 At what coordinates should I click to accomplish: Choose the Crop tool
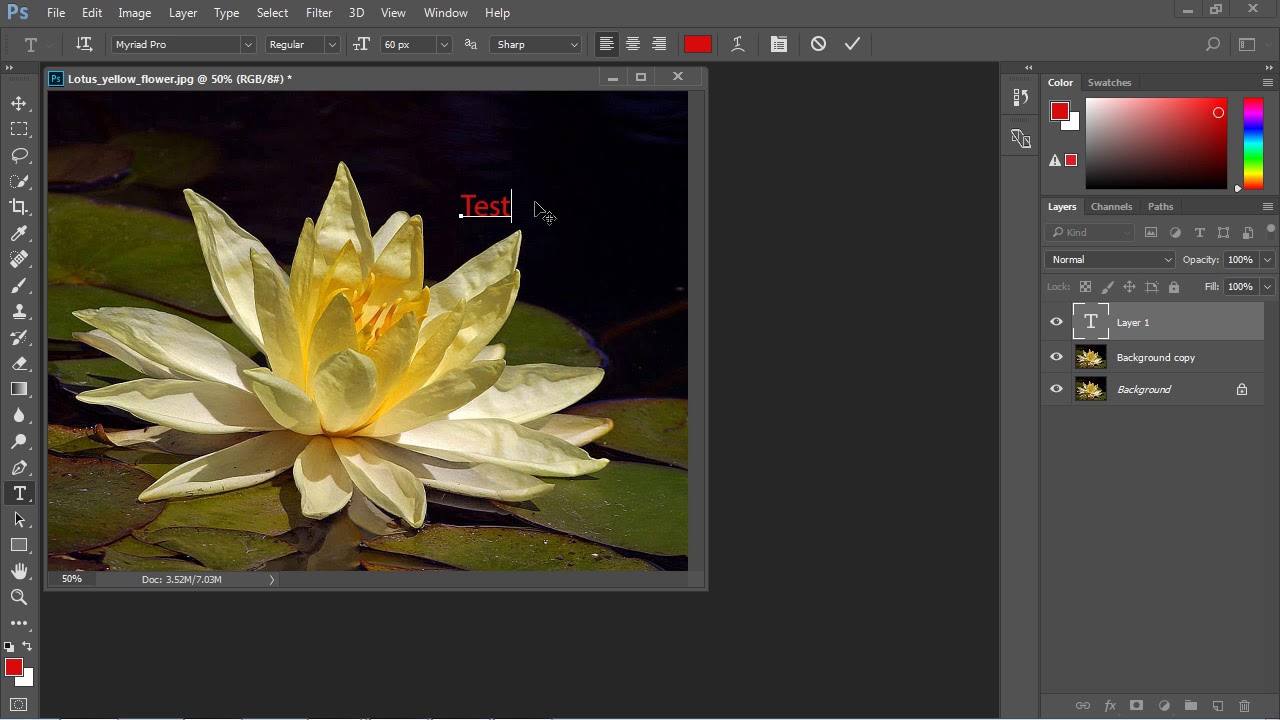point(19,207)
